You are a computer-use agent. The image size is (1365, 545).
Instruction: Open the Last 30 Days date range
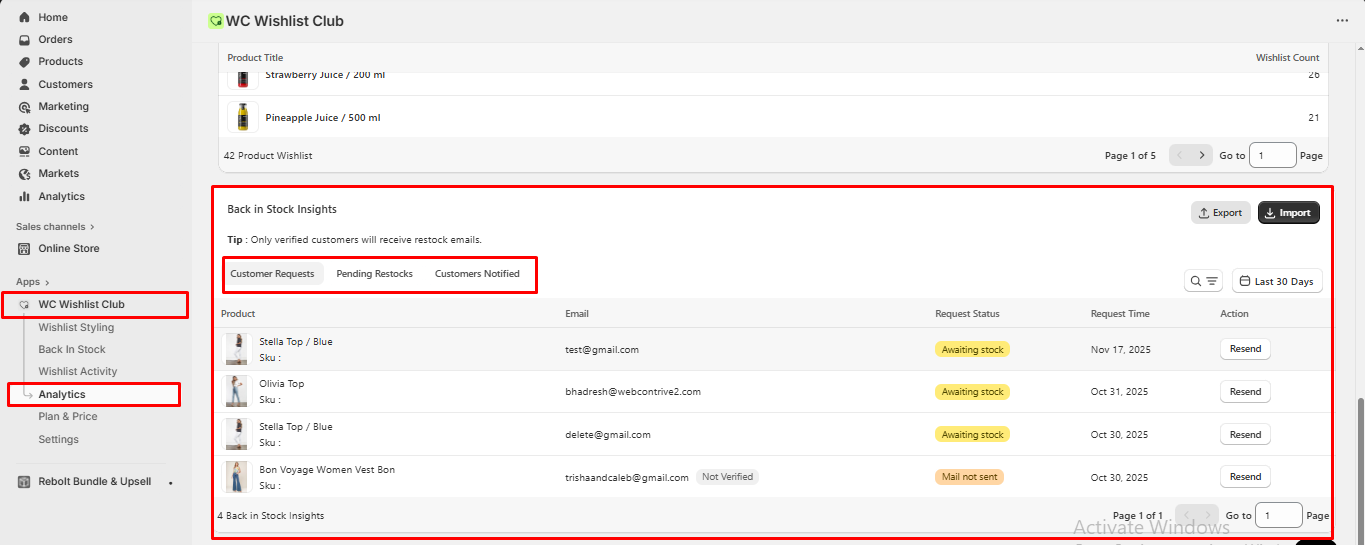pos(1277,282)
